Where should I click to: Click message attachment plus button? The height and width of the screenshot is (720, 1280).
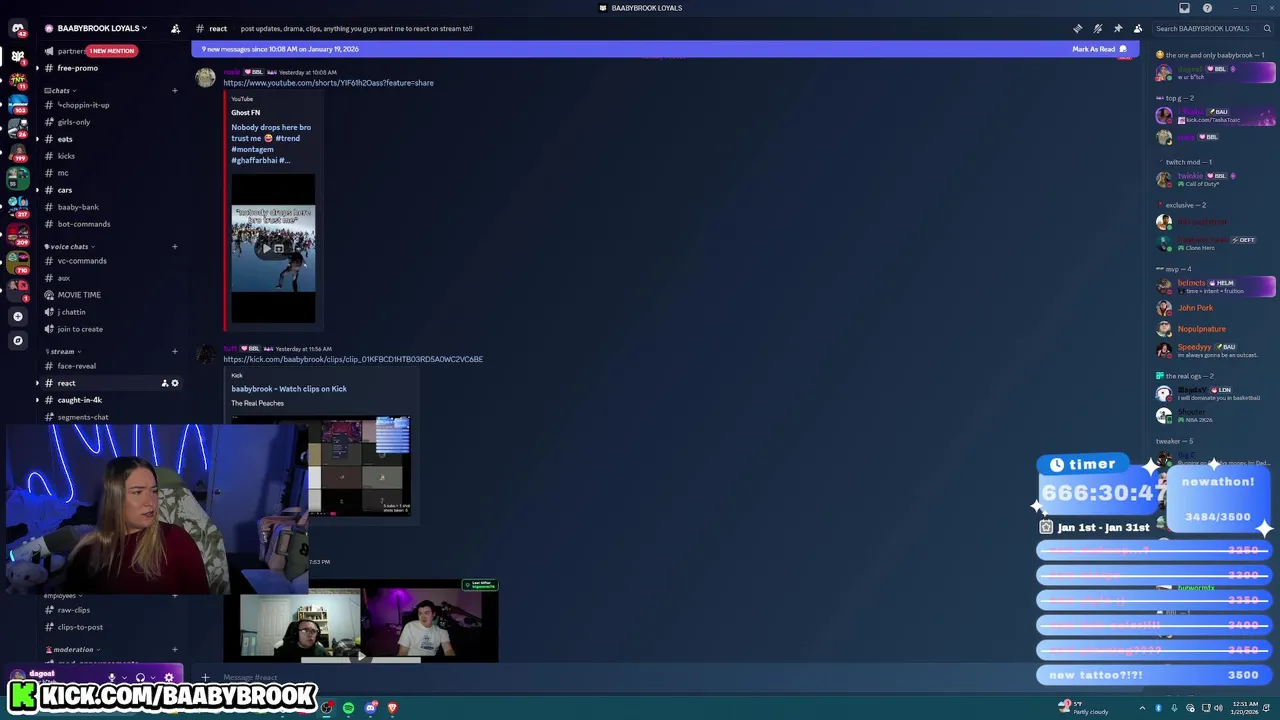click(x=205, y=677)
